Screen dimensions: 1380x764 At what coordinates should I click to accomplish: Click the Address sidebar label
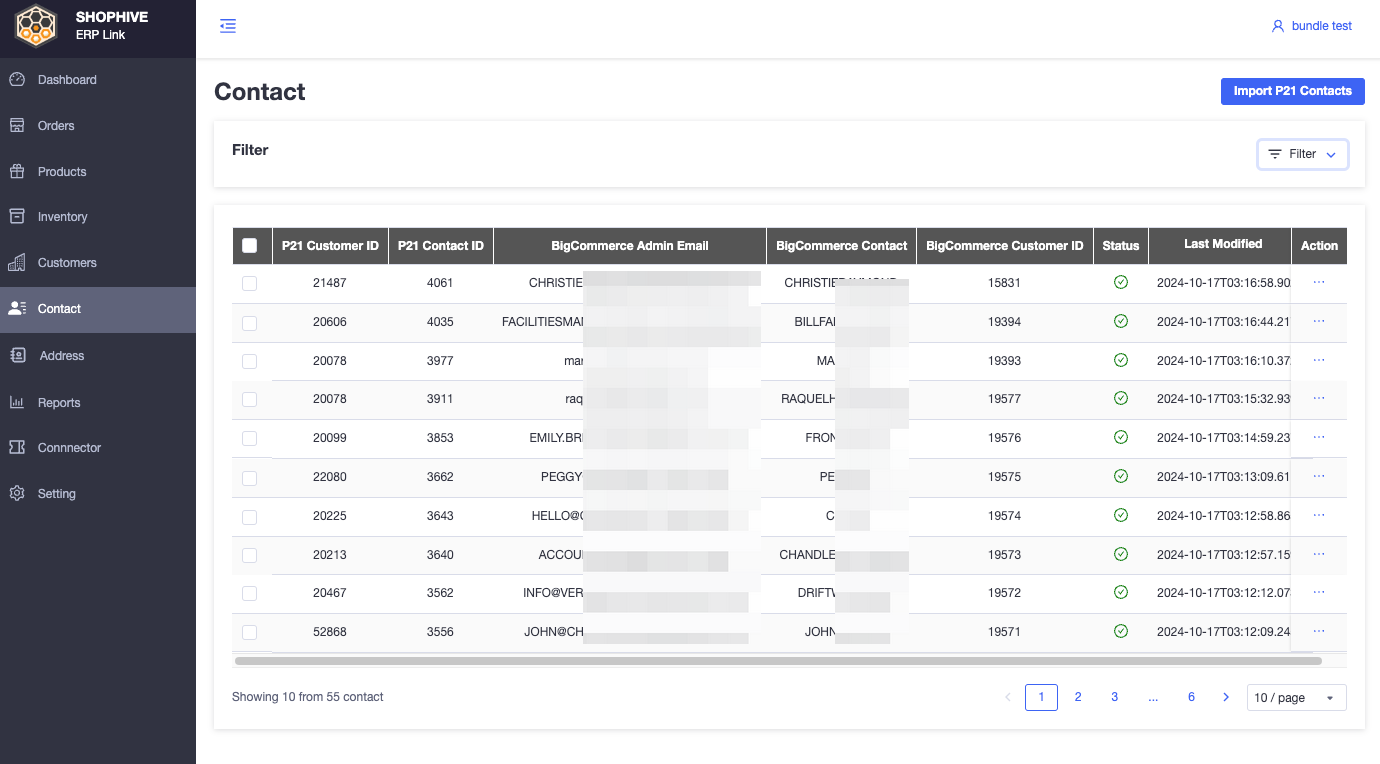point(62,356)
